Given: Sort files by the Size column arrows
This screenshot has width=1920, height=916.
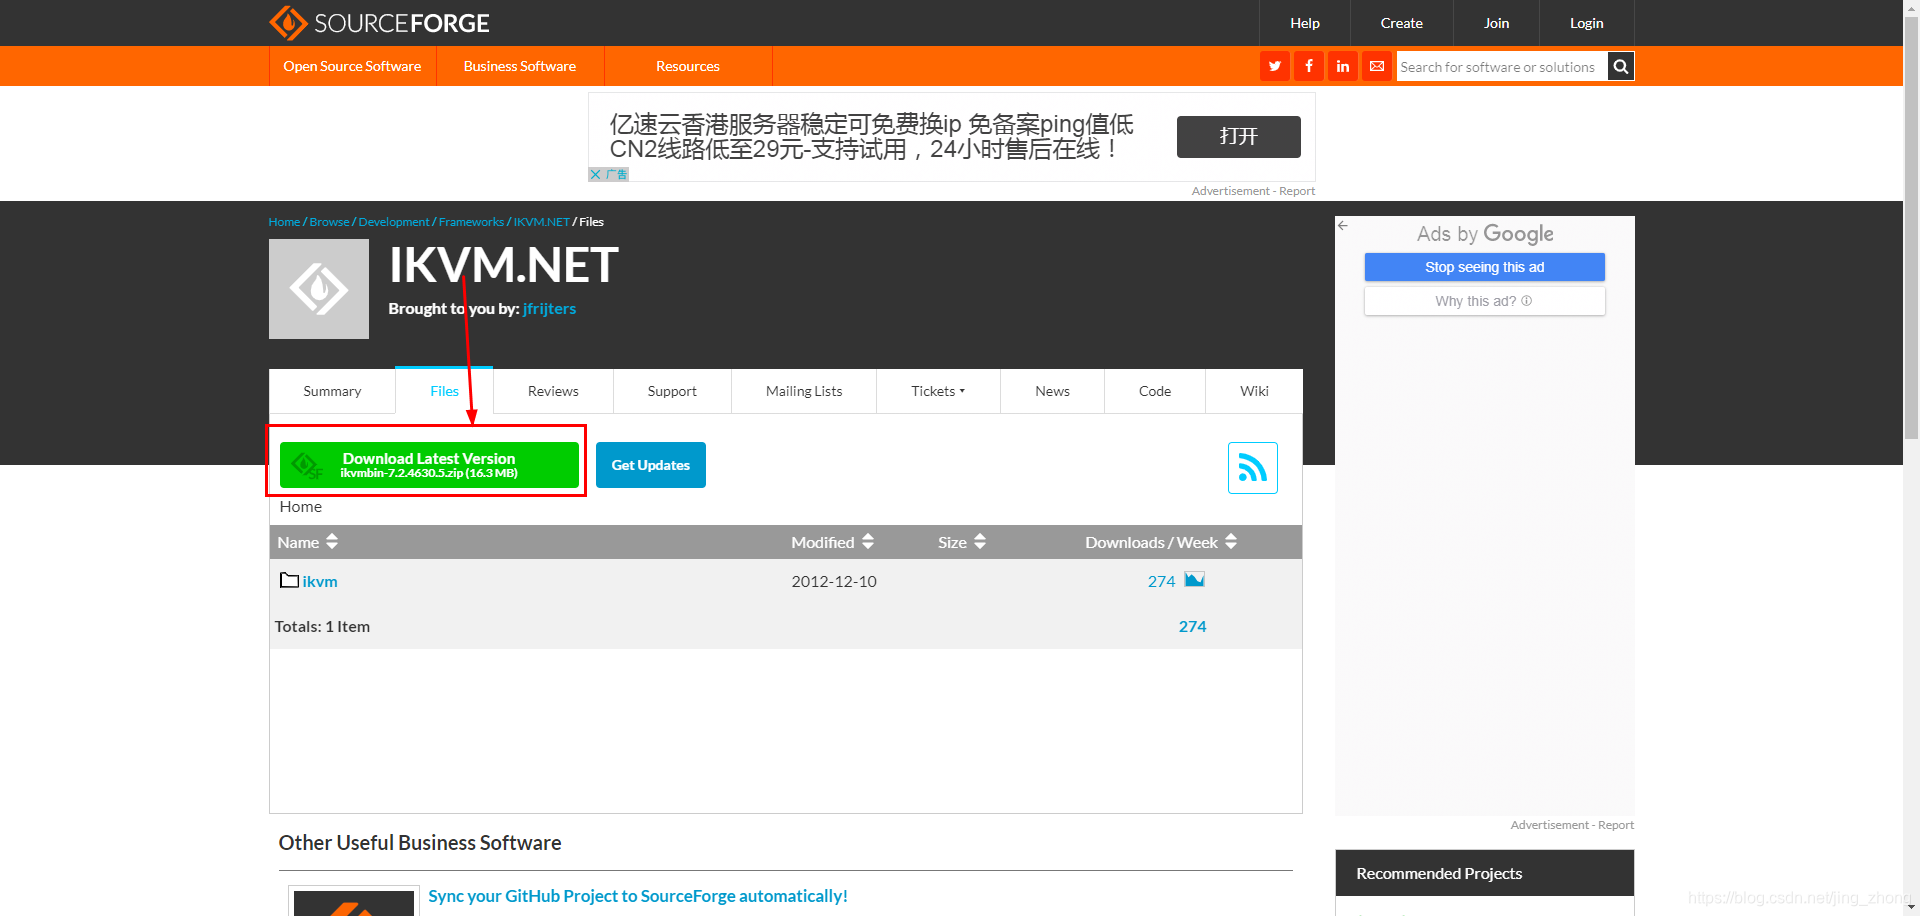Looking at the screenshot, I should pos(979,541).
